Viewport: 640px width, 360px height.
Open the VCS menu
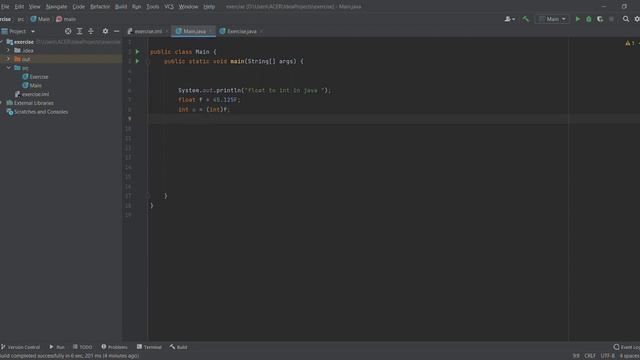click(x=169, y=7)
